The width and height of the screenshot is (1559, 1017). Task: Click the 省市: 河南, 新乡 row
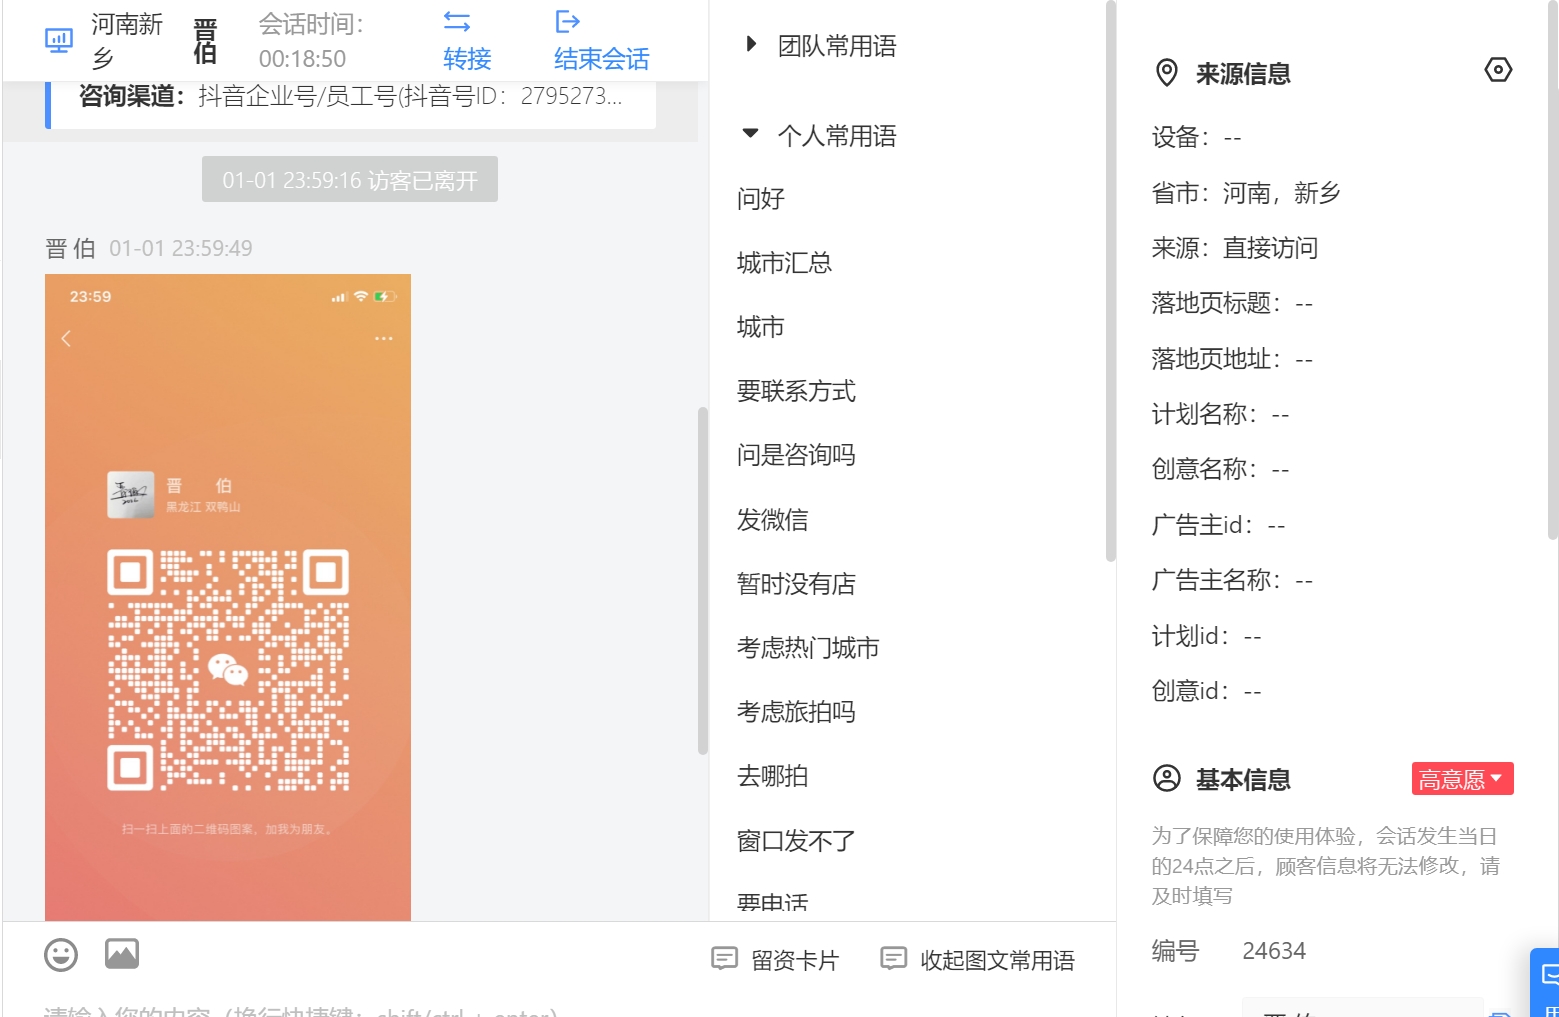[1245, 193]
